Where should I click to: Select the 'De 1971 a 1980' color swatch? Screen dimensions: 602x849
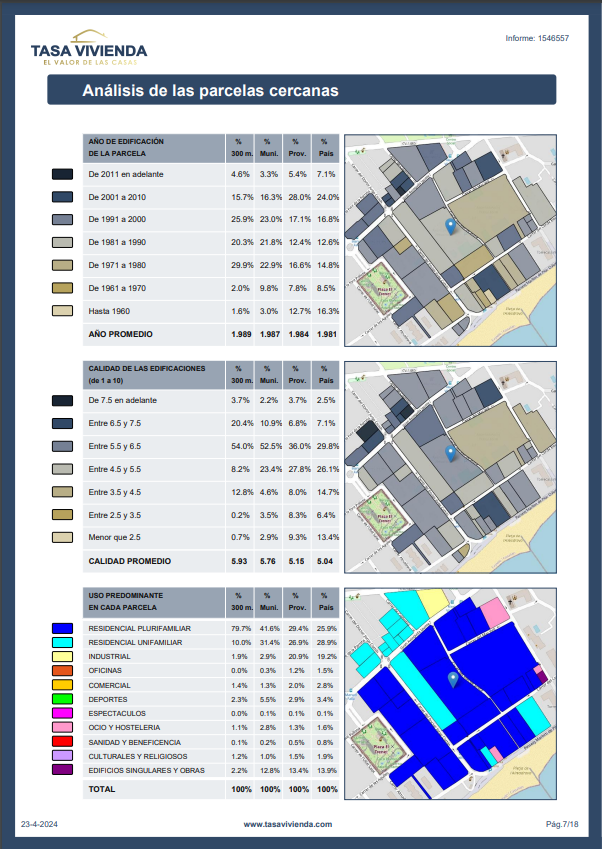[x=62, y=265]
